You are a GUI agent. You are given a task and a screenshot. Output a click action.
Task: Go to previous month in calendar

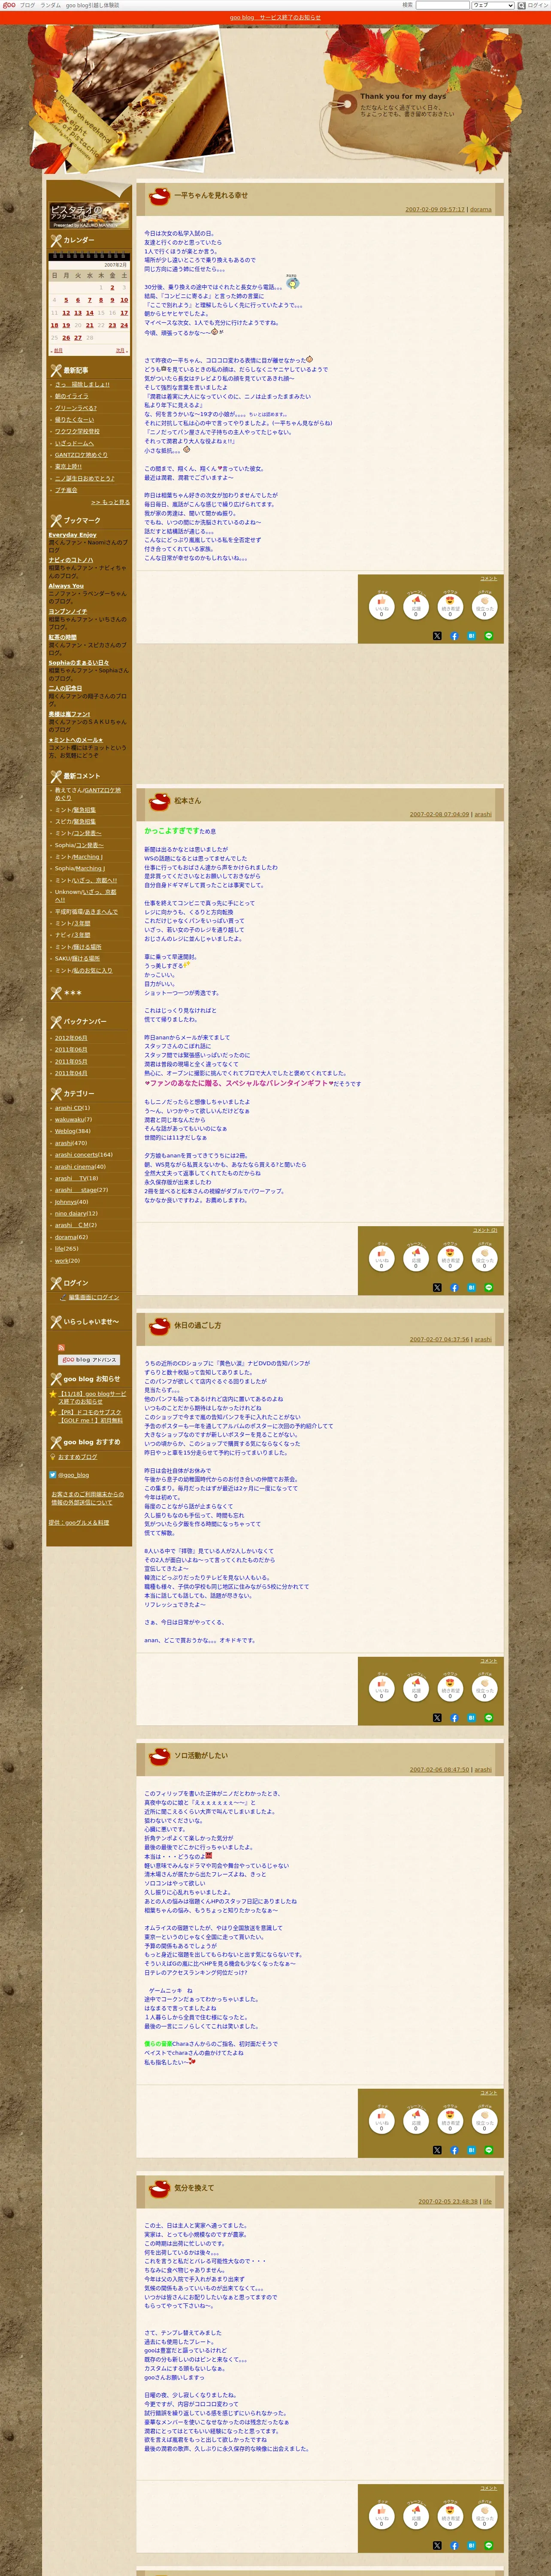click(x=58, y=351)
